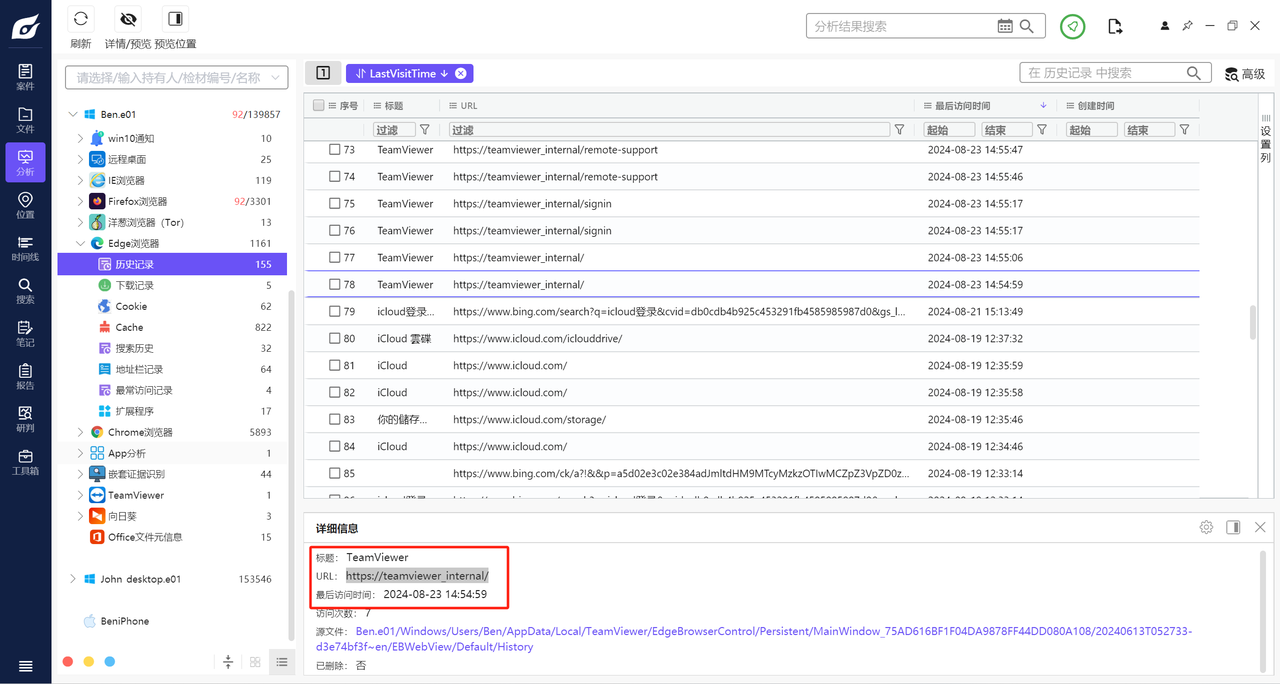Expand the win10通知 node
The width and height of the screenshot is (1280, 684).
click(81, 139)
